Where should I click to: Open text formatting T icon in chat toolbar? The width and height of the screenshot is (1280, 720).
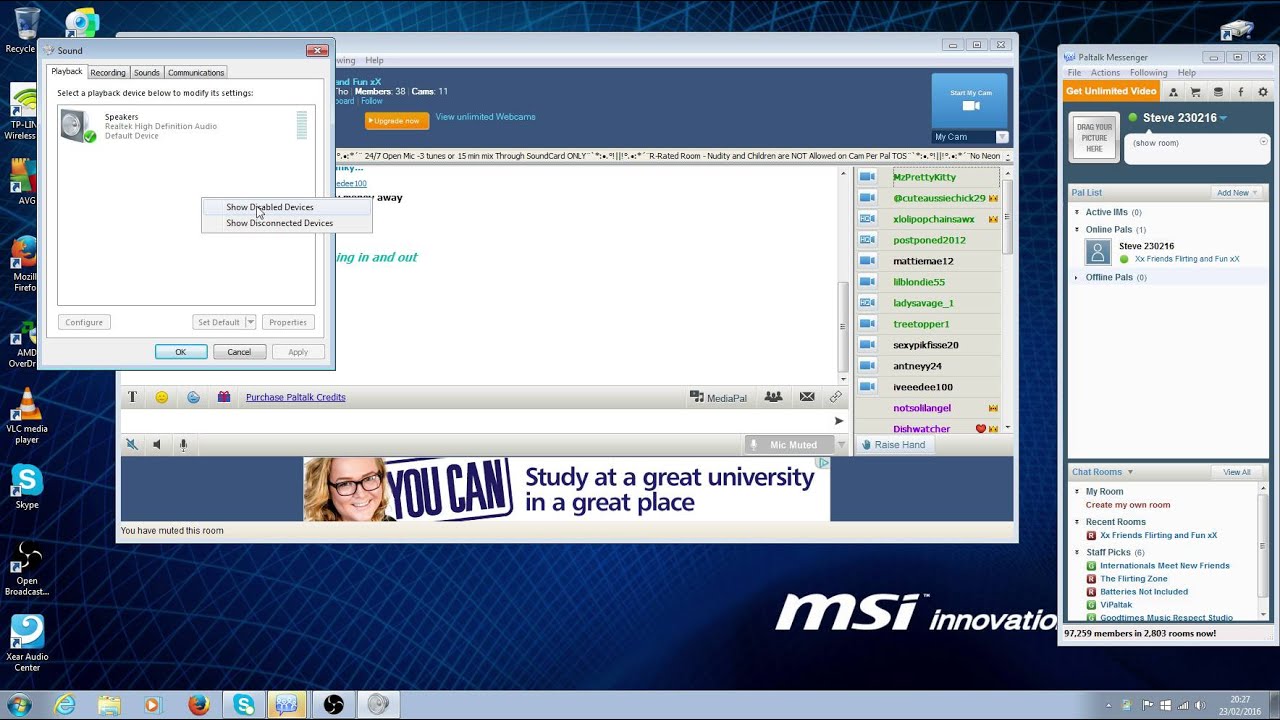pos(131,397)
